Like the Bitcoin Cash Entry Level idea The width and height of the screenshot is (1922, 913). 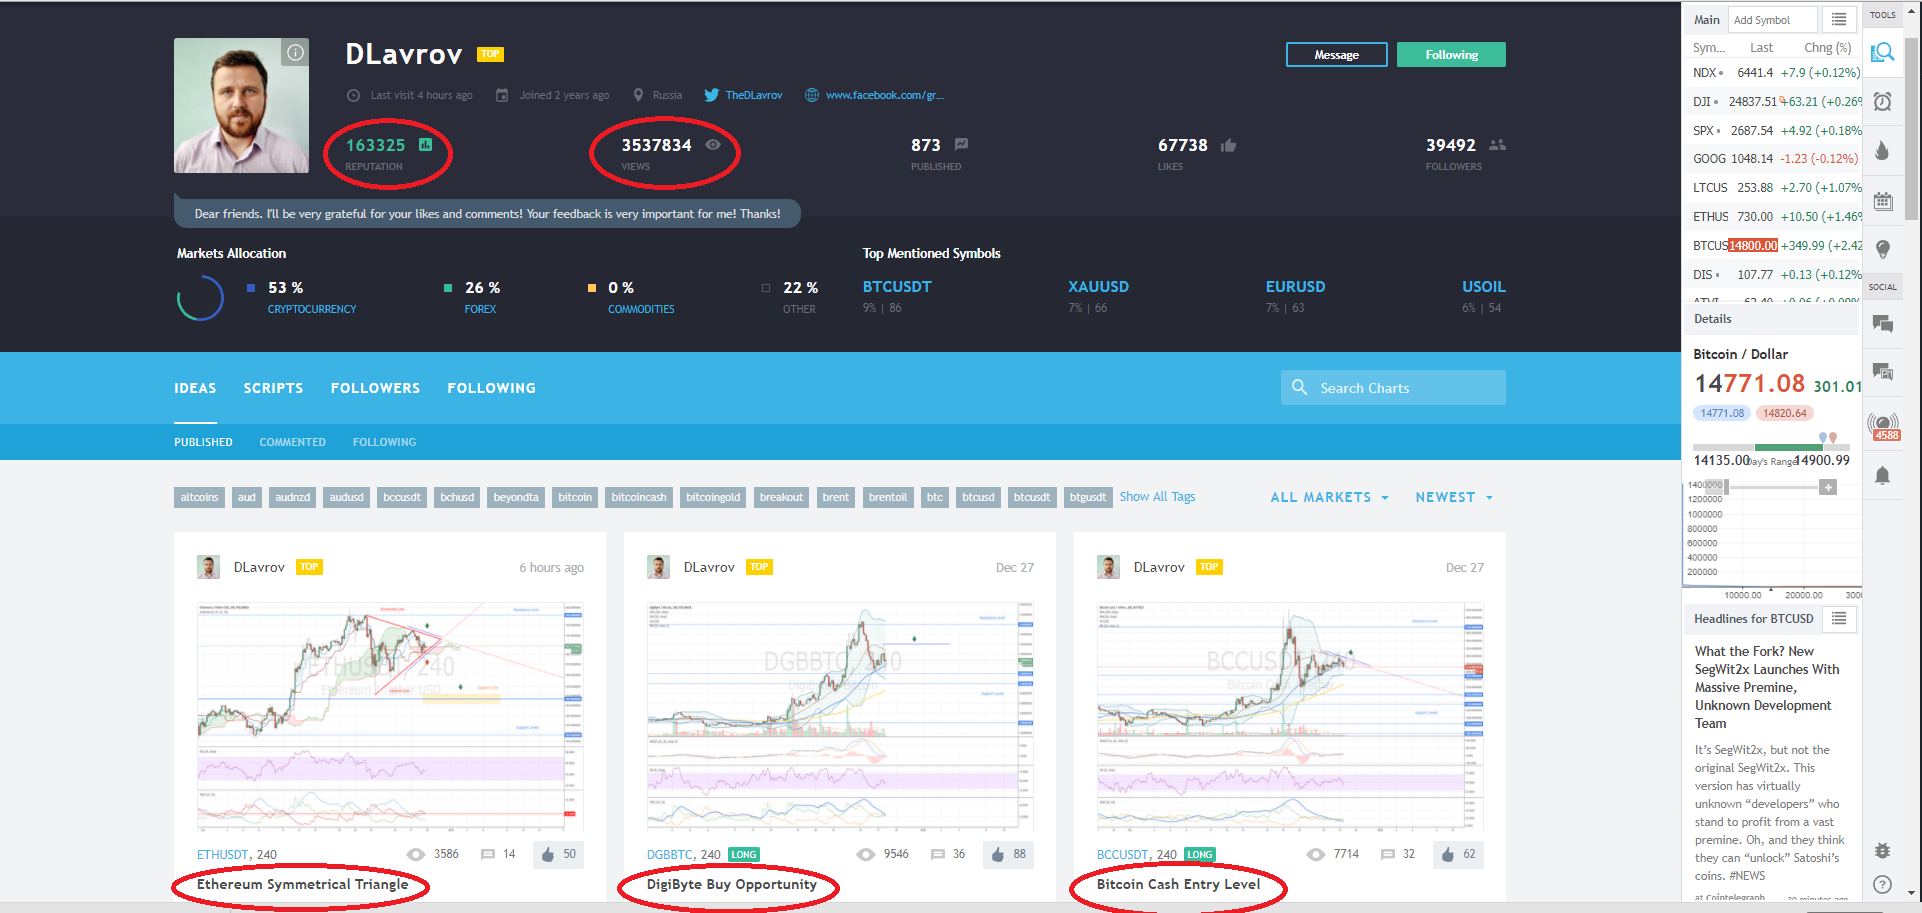click(x=1458, y=854)
